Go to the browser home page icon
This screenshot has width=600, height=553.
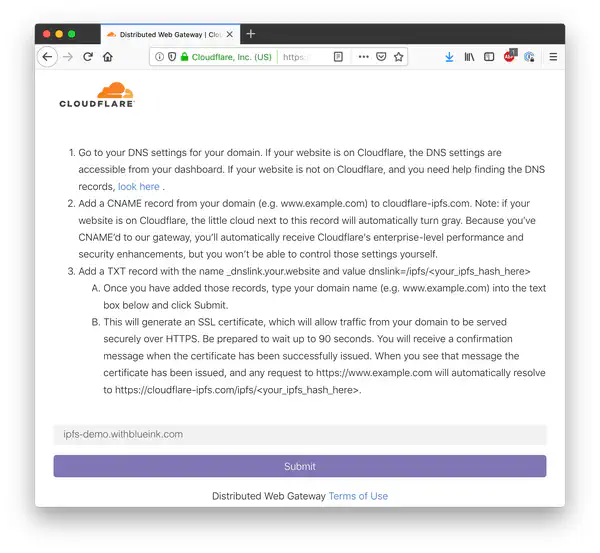click(108, 57)
